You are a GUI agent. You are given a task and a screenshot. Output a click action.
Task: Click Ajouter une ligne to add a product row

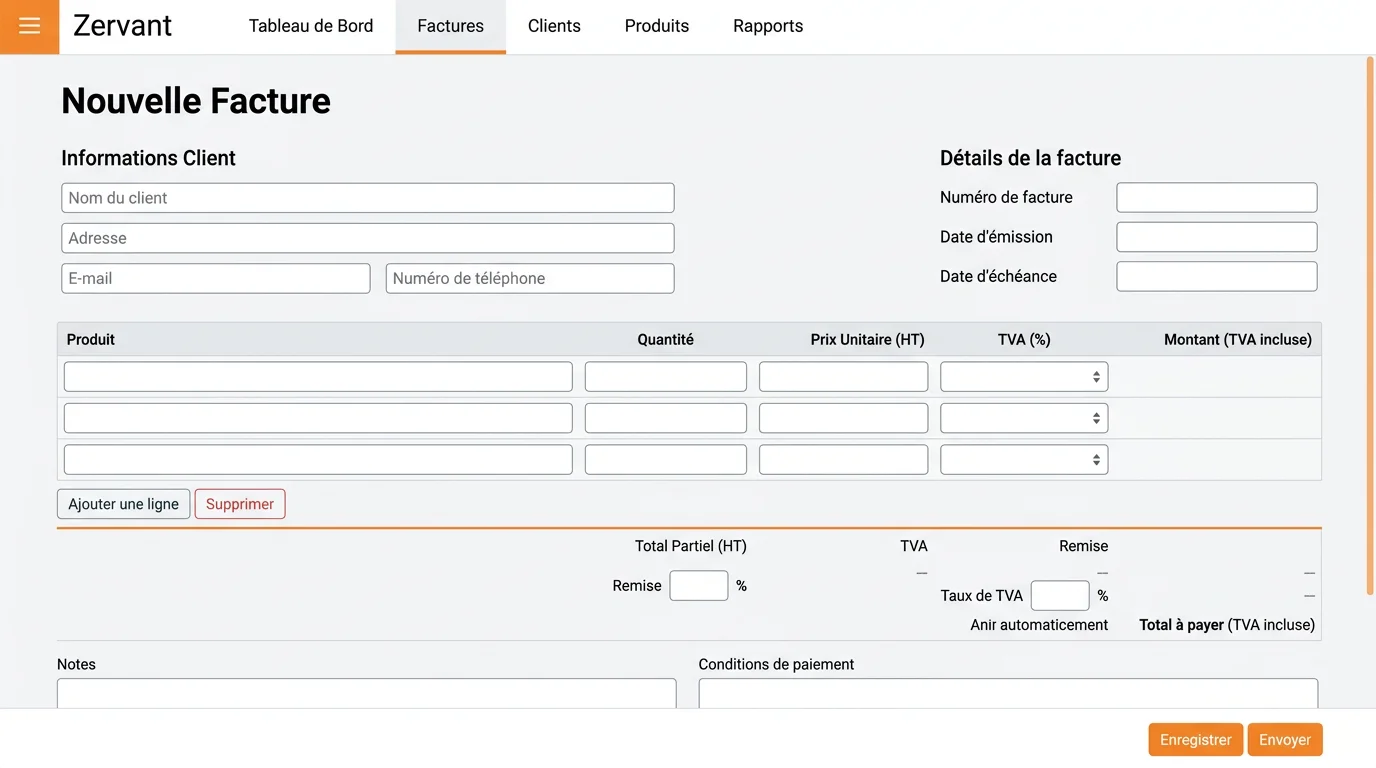point(123,503)
